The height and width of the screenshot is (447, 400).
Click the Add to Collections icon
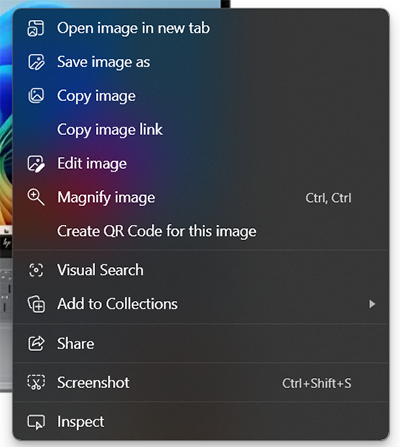click(36, 304)
